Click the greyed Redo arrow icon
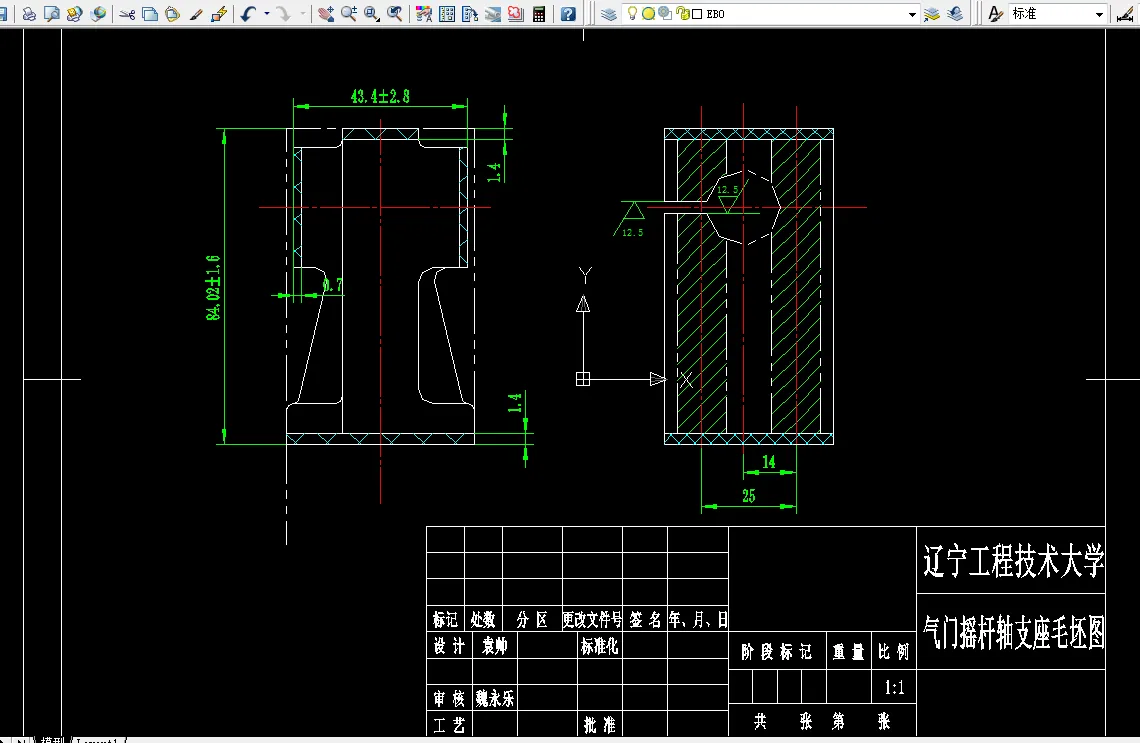 [x=284, y=14]
